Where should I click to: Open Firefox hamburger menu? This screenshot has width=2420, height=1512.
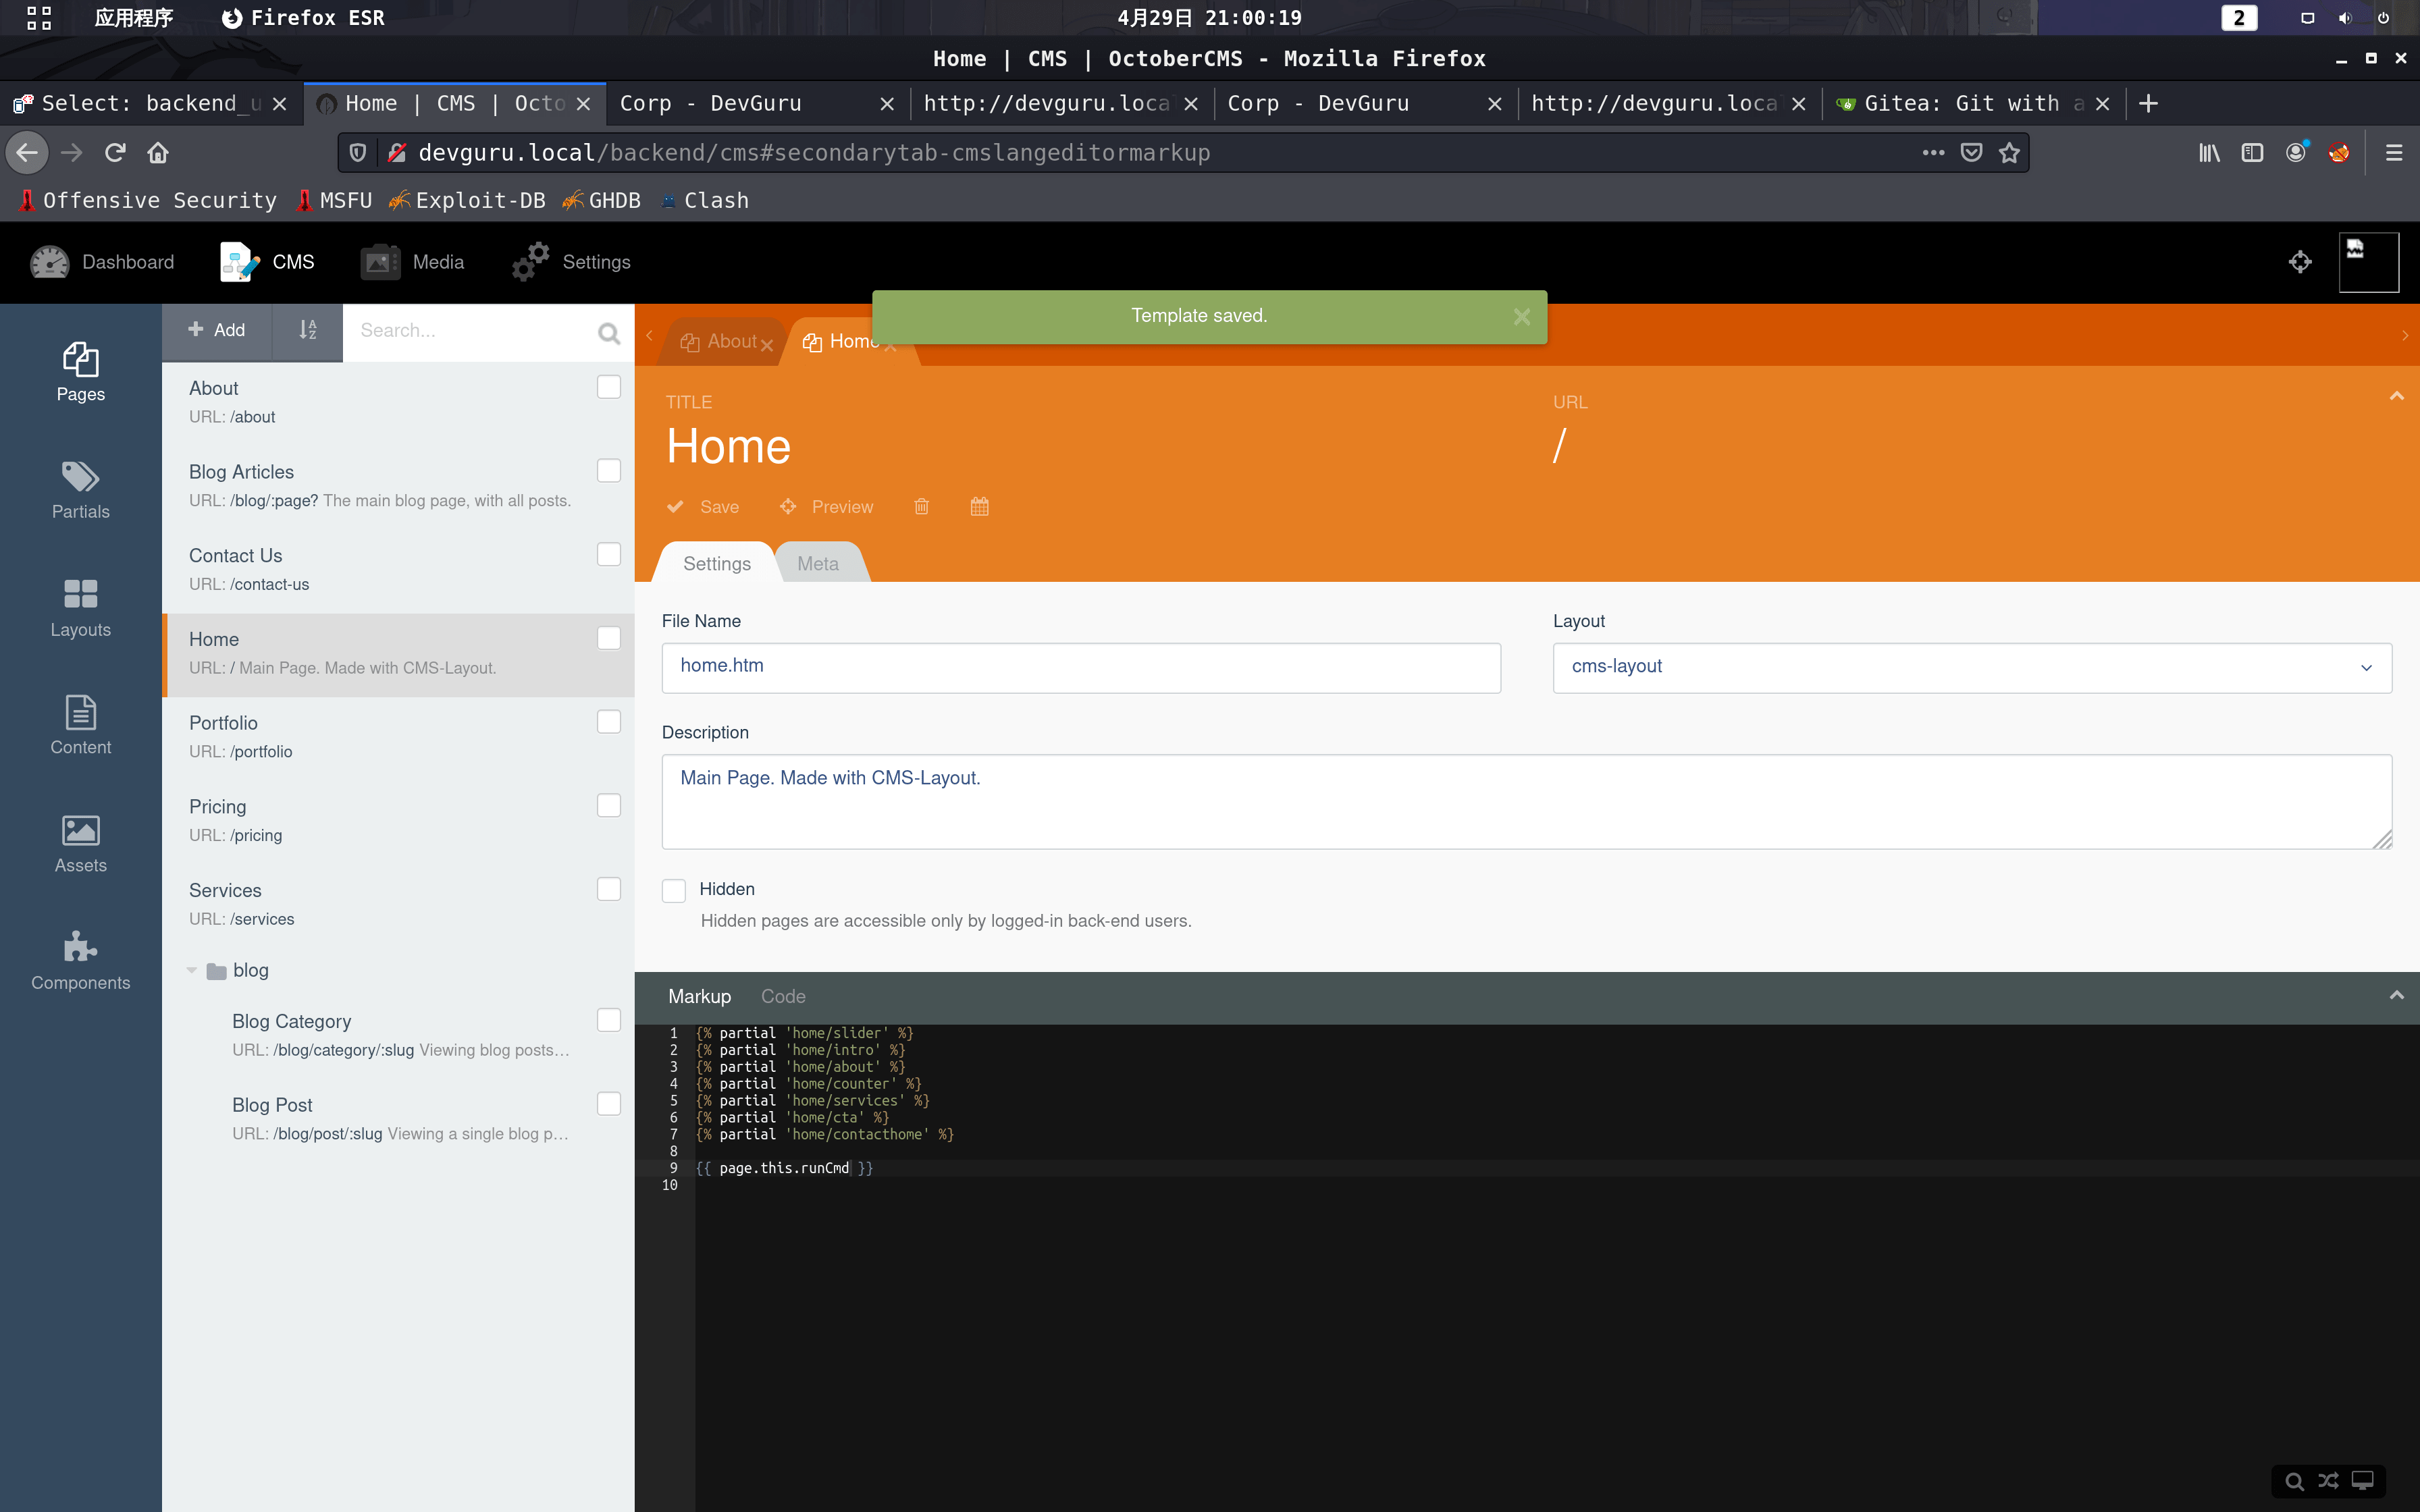(2394, 153)
